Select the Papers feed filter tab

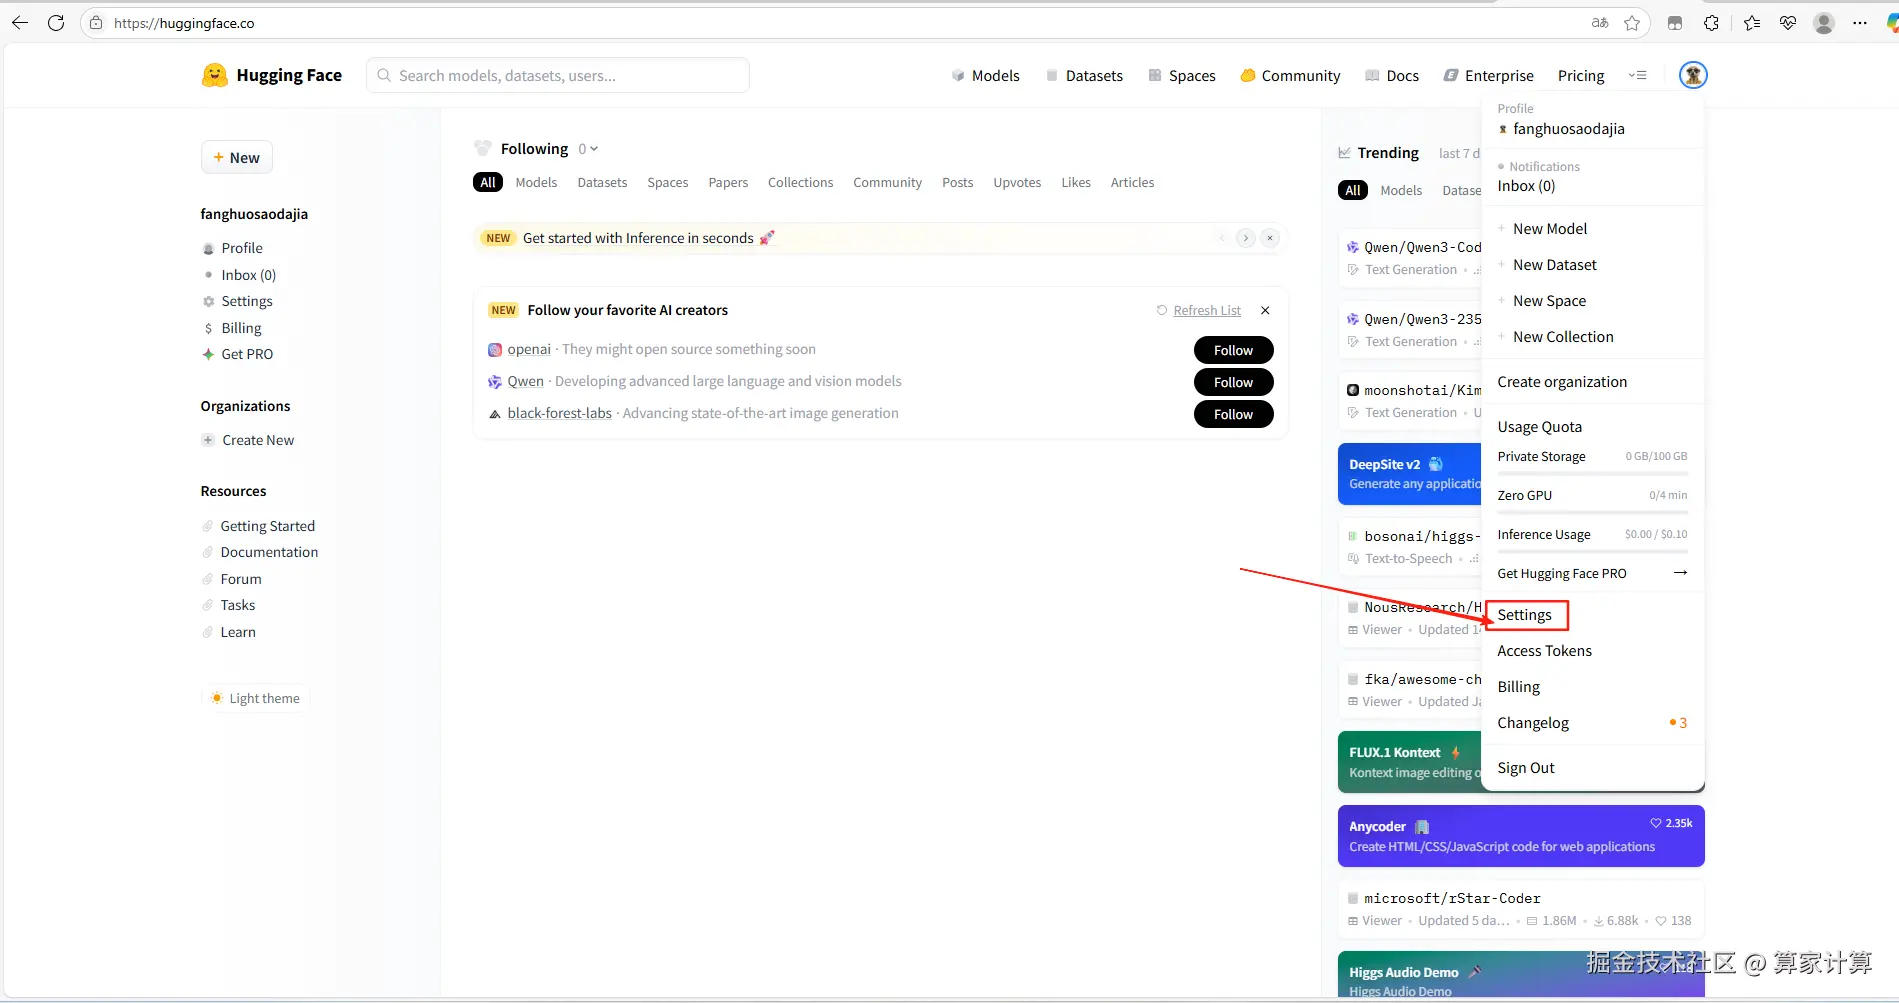click(x=728, y=182)
